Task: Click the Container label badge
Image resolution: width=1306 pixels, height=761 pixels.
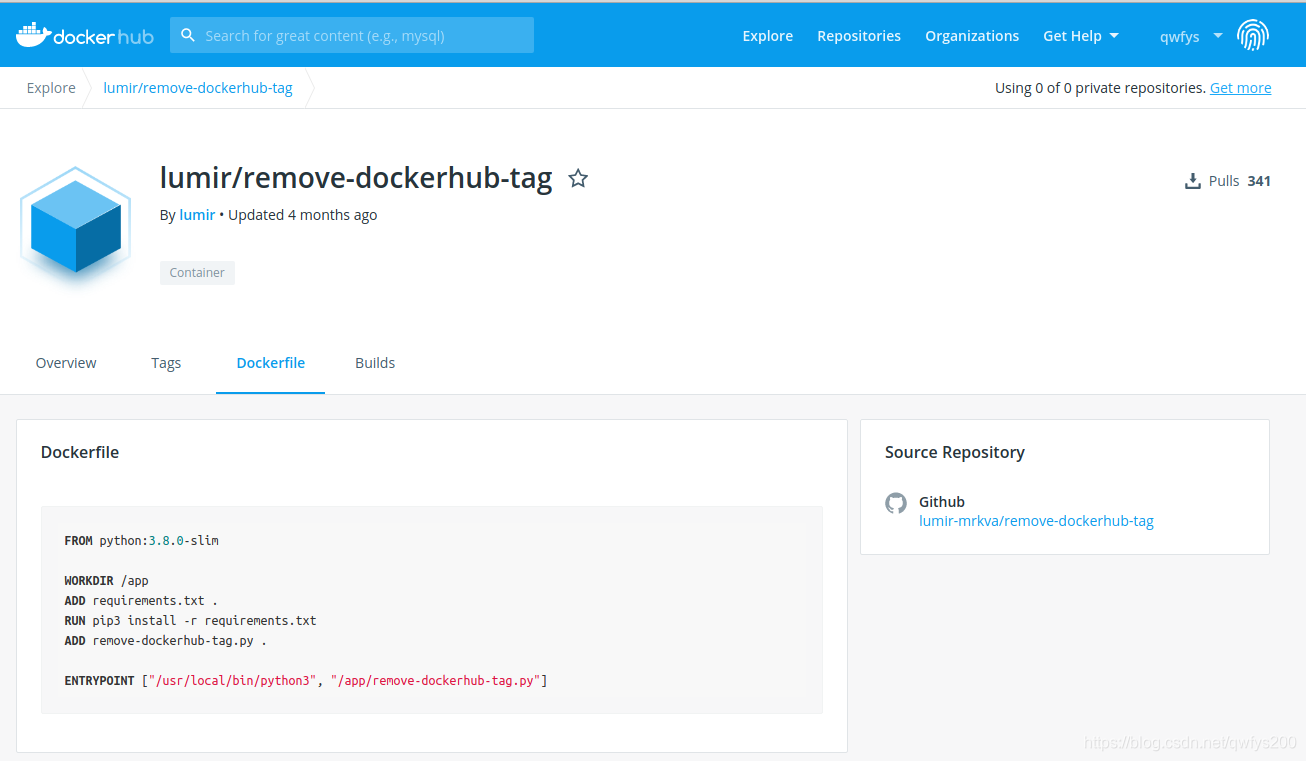Action: click(x=197, y=273)
